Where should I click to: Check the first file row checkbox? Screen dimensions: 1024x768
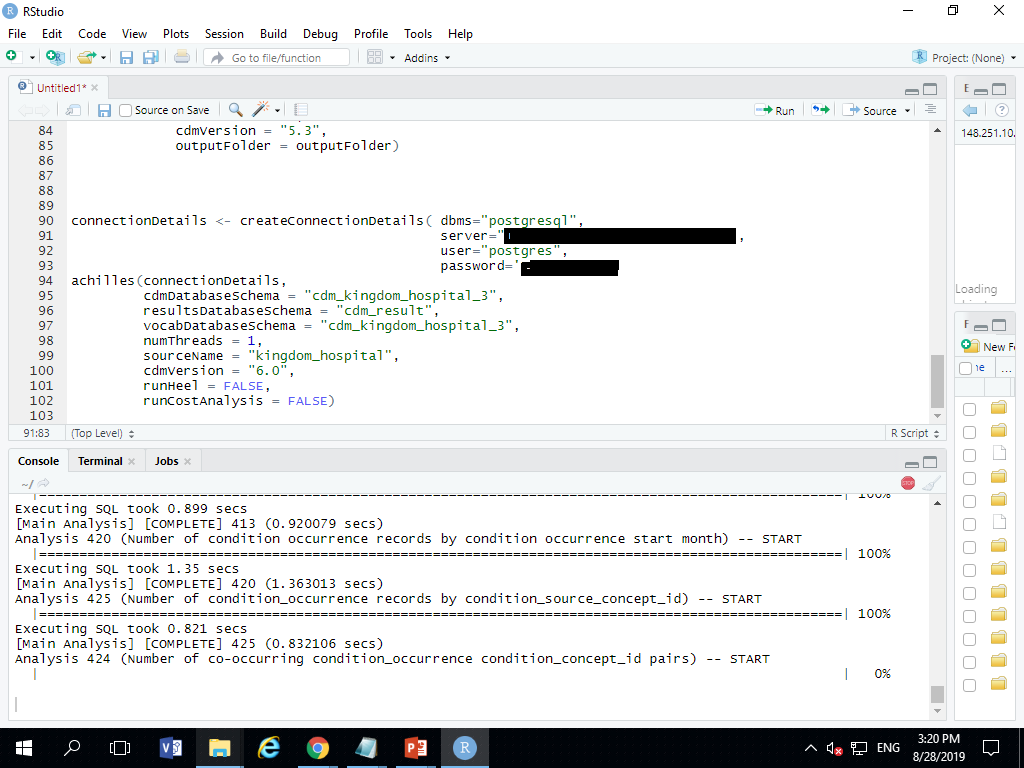coord(969,409)
